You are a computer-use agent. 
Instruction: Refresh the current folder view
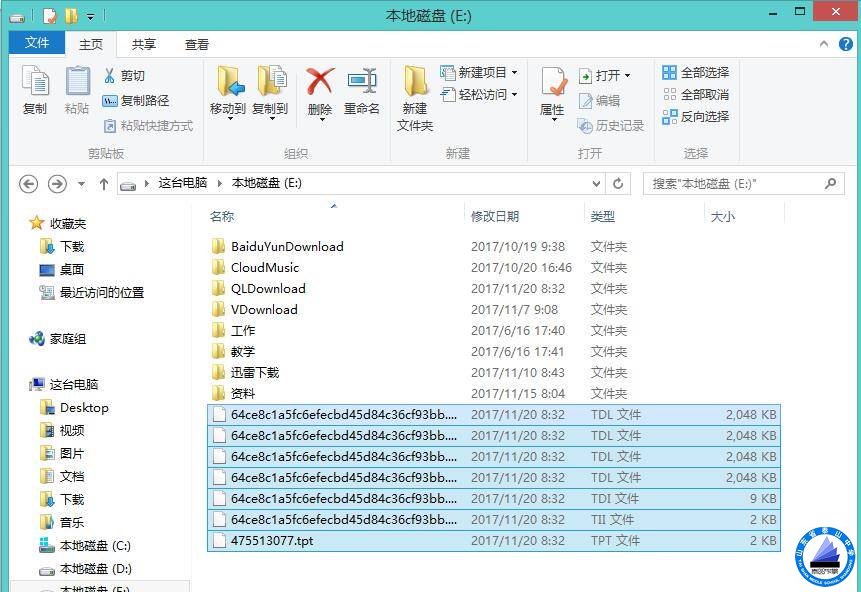pos(618,184)
